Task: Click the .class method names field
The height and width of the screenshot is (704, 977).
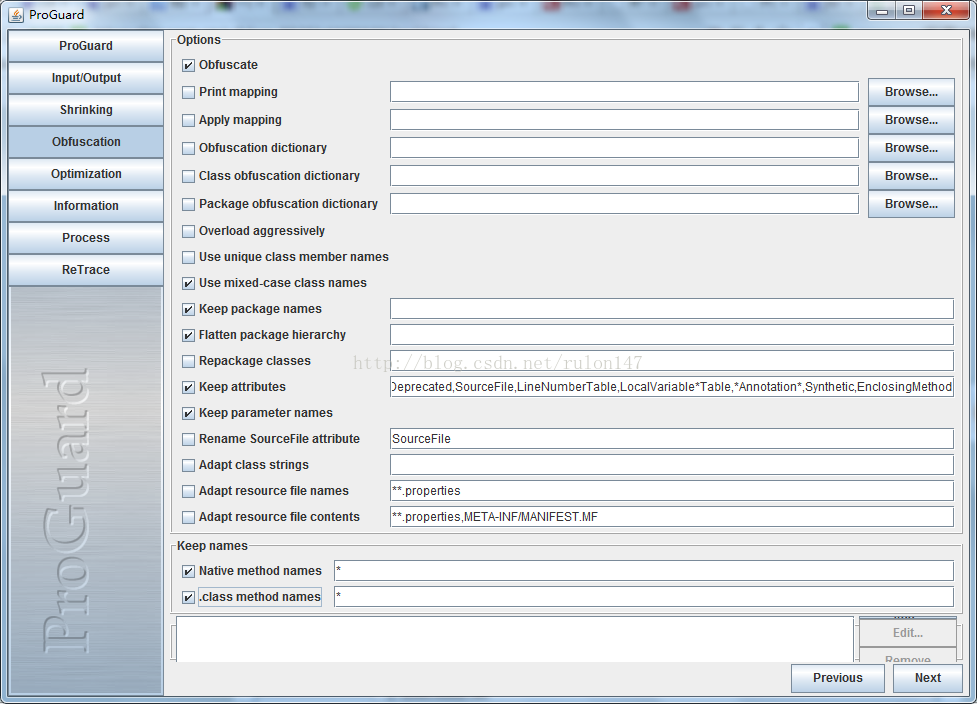Action: (x=644, y=597)
